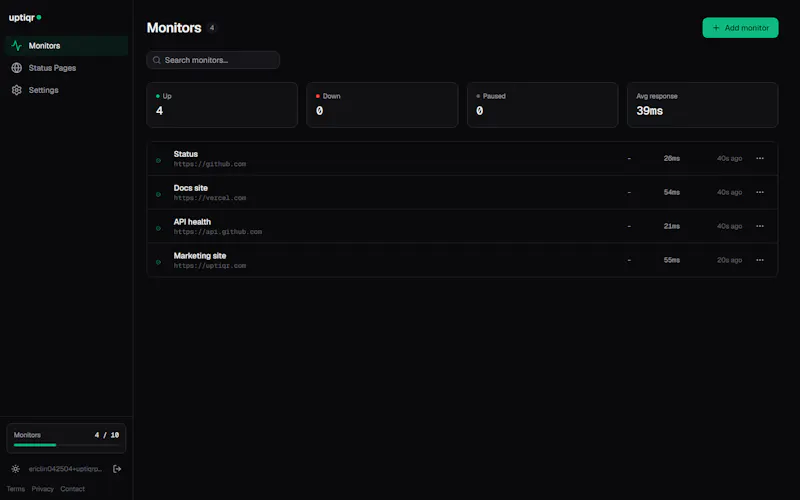Open the Status monitor row

click(462, 159)
